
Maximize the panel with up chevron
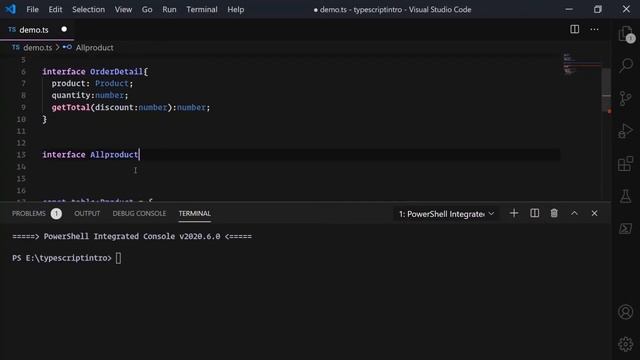point(574,213)
